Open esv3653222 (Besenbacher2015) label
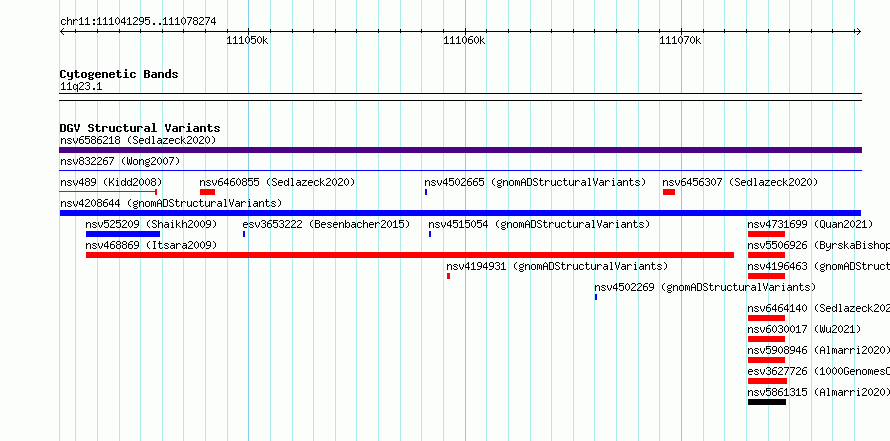Image resolution: width=890 pixels, height=441 pixels. [x=326, y=224]
